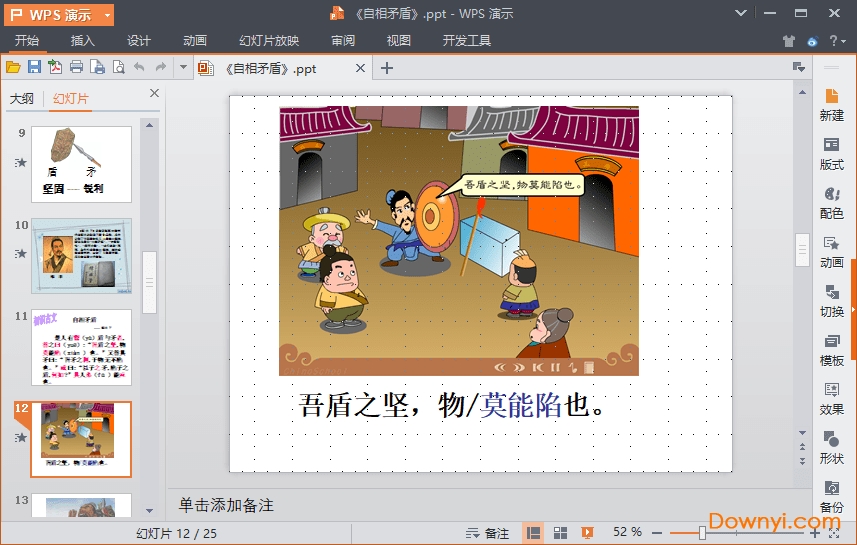Open the 动画 ribbon tab
Screen dimensions: 857x545
point(195,40)
